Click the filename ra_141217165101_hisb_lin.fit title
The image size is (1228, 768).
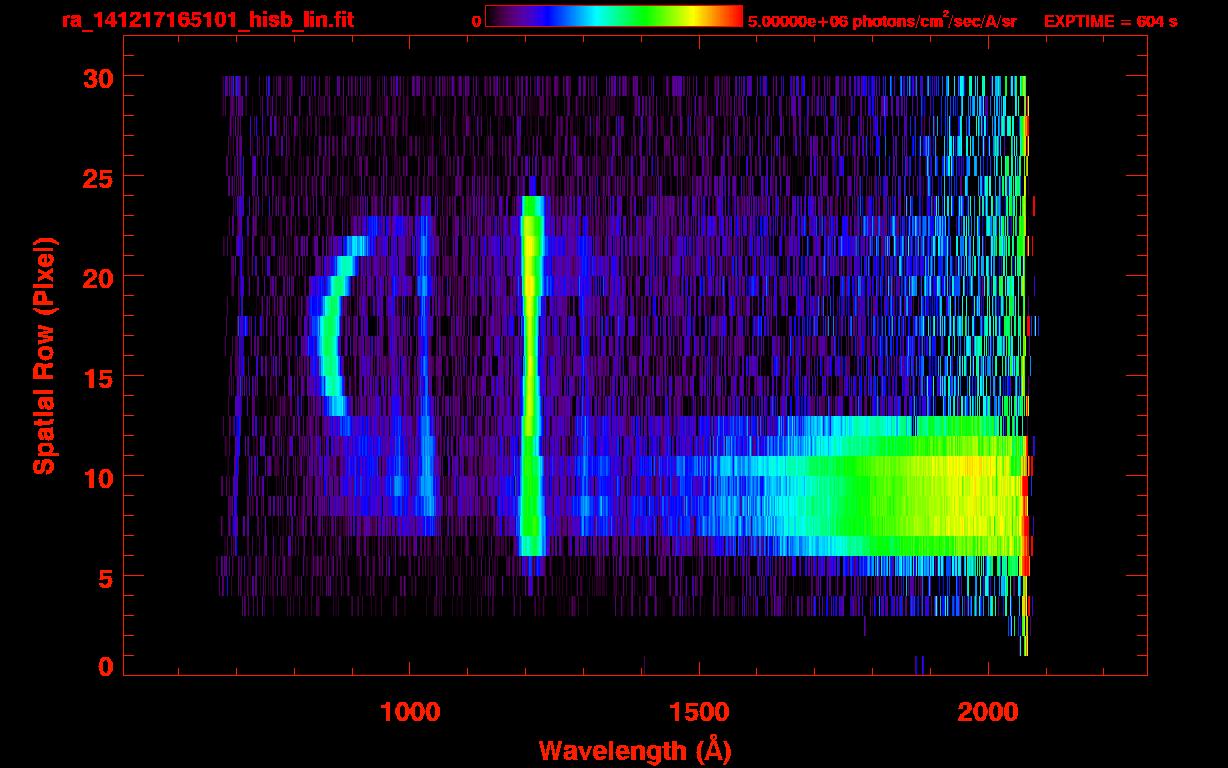(x=207, y=20)
